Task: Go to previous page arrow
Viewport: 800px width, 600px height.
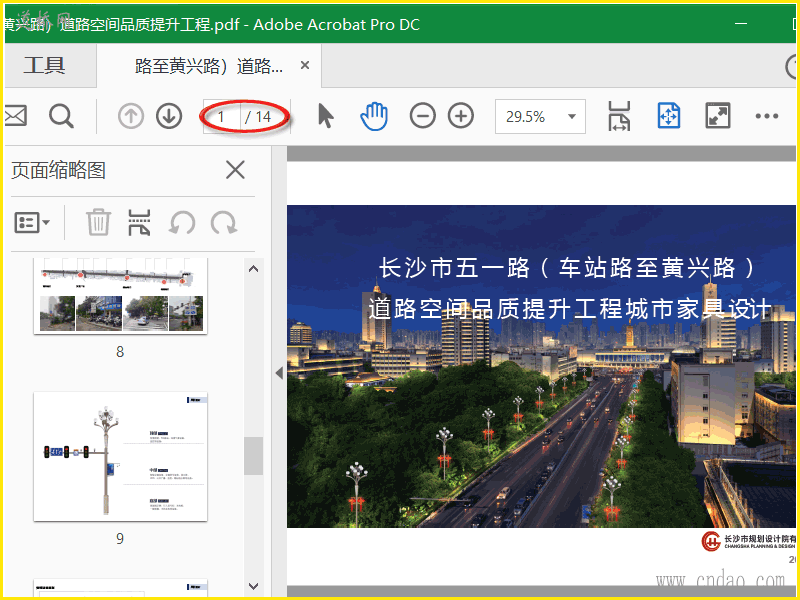Action: (x=131, y=116)
